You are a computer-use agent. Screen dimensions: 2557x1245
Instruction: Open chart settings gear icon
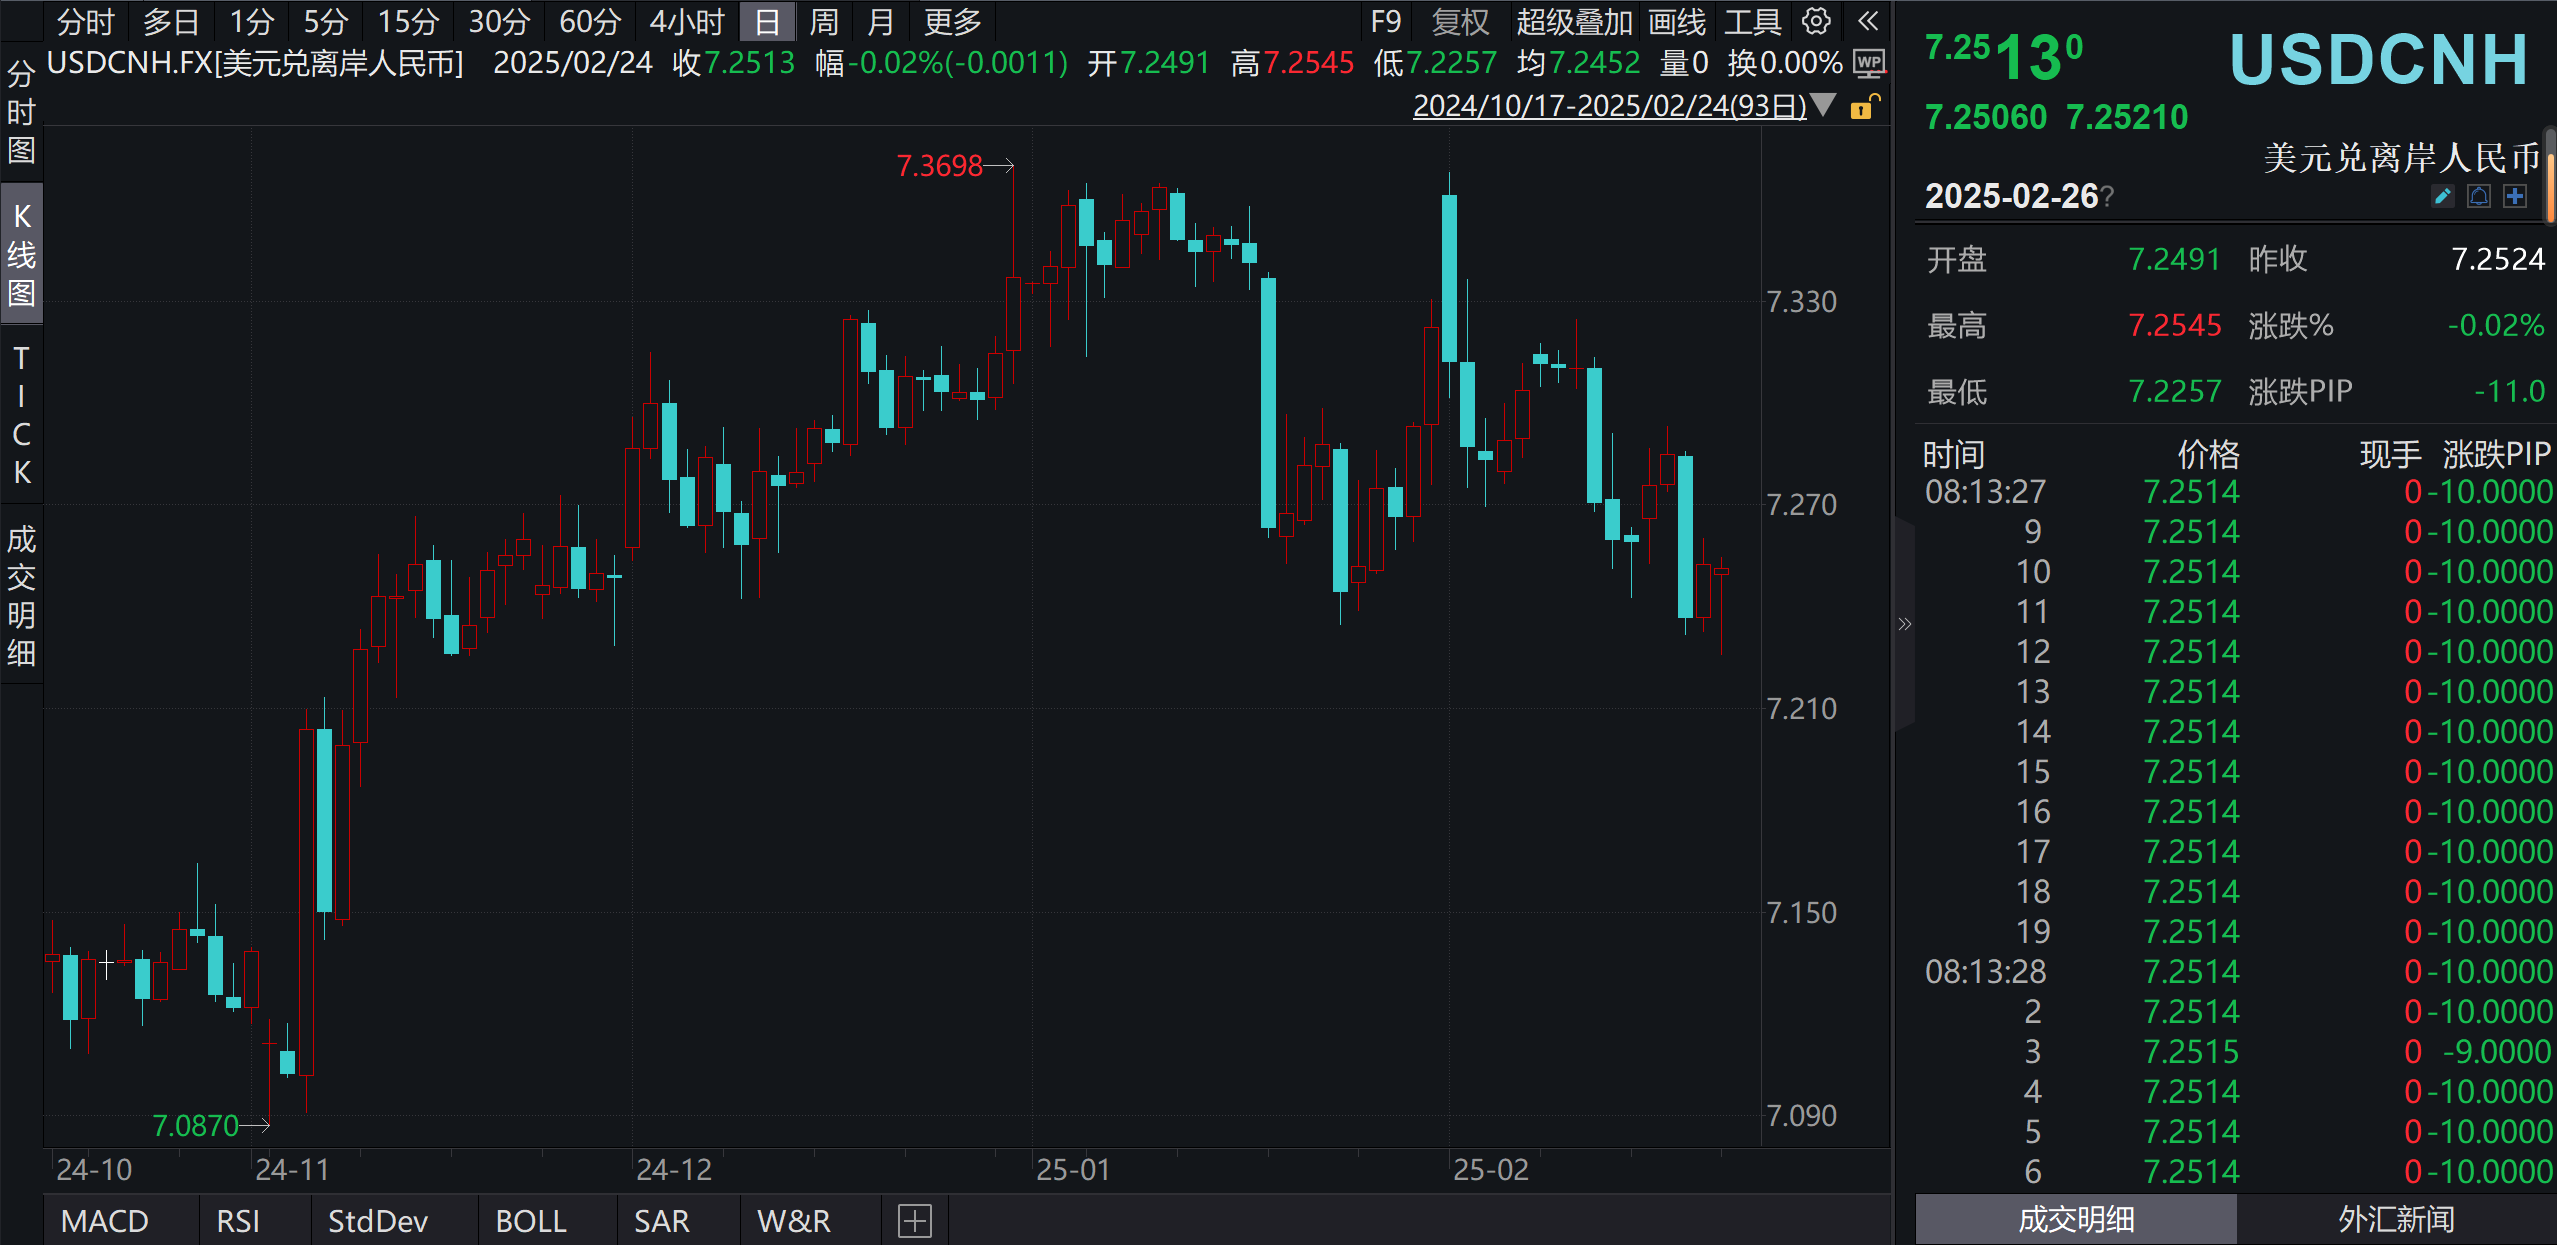[1816, 21]
